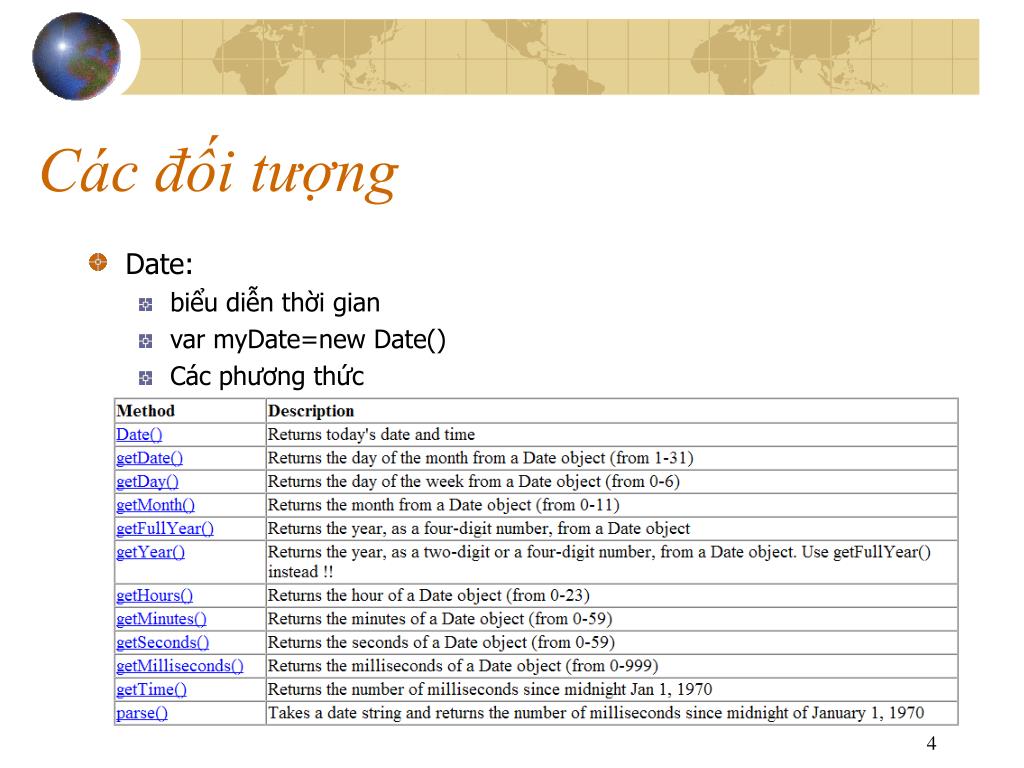
Task: Select text 'biểu diễn thời gian'
Action: pos(275,302)
